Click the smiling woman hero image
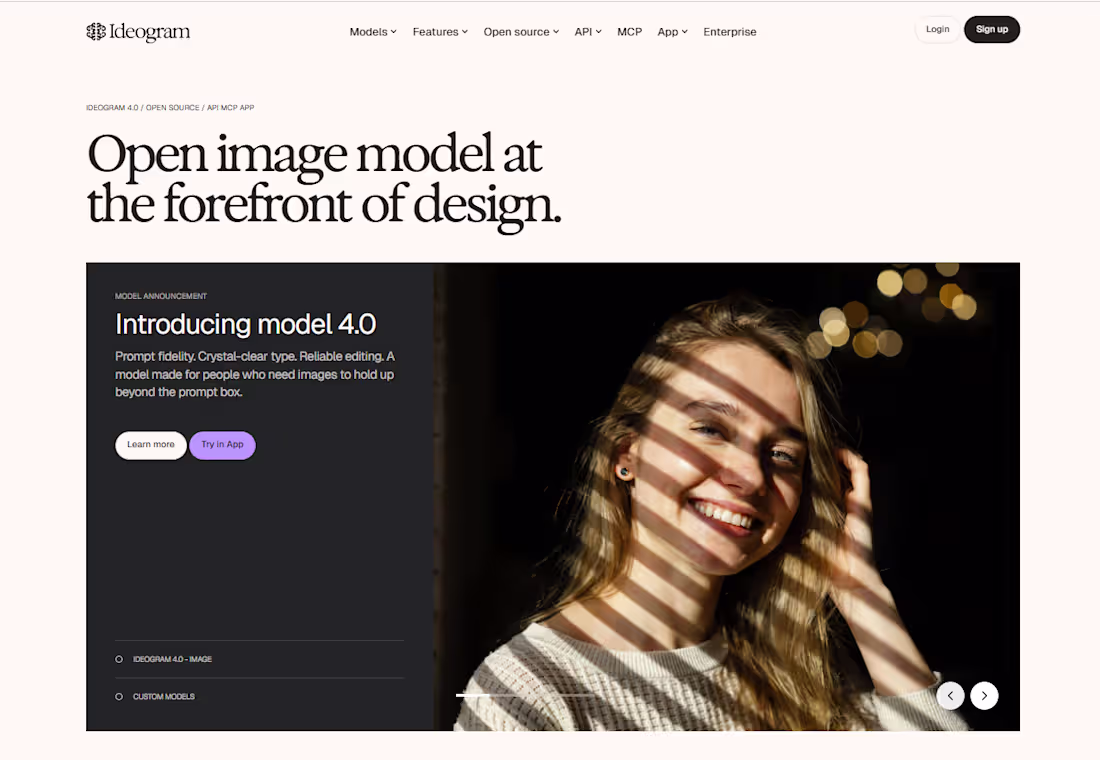Image resolution: width=1100 pixels, height=760 pixels. pyautogui.click(x=726, y=497)
